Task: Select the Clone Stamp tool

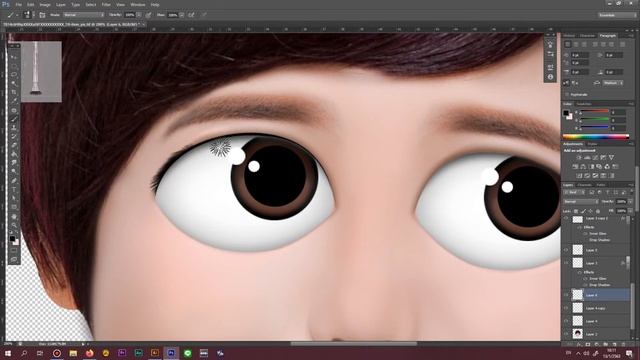Action: pyautogui.click(x=14, y=127)
